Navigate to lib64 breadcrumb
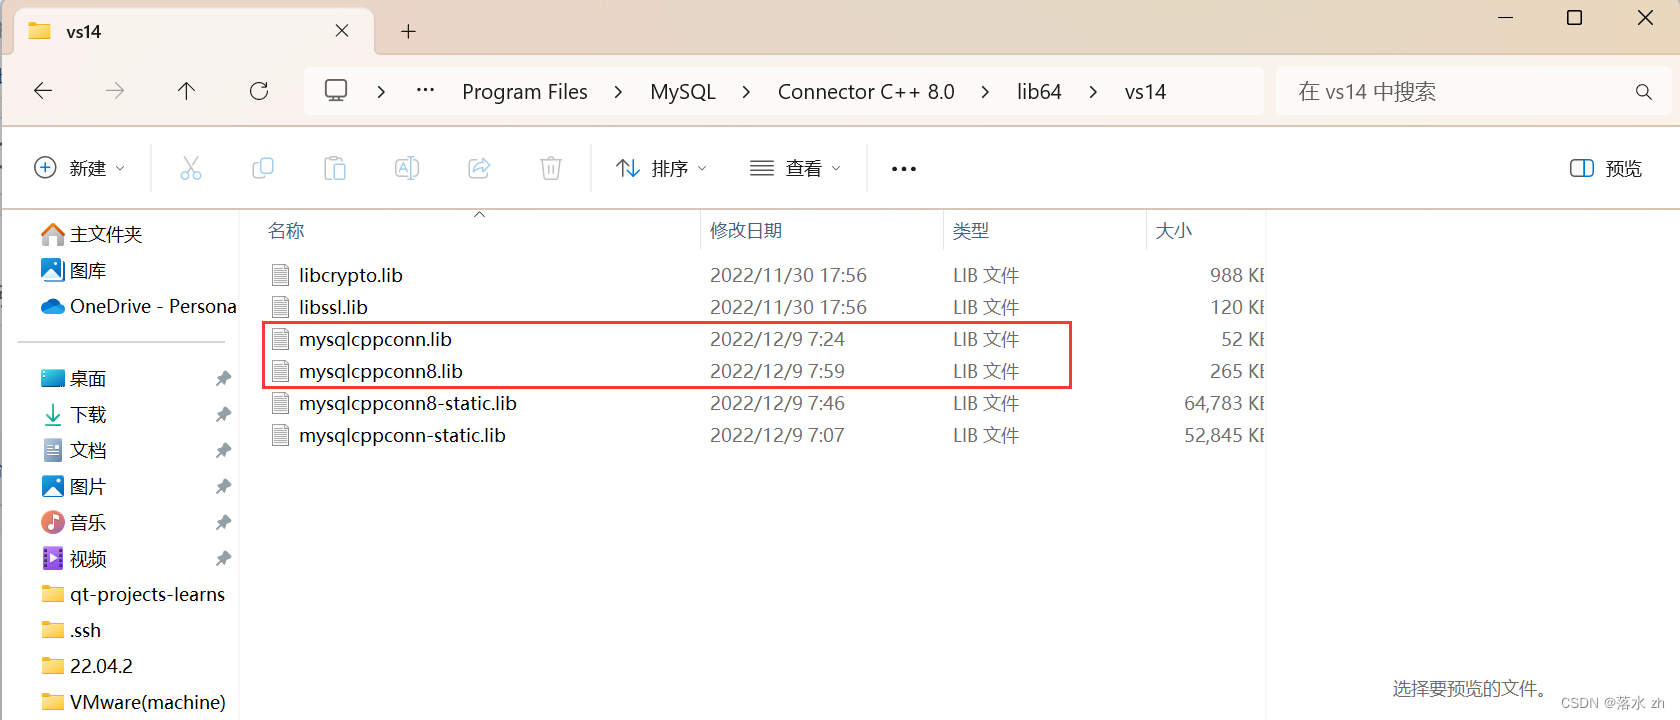This screenshot has width=1680, height=720. [1039, 92]
